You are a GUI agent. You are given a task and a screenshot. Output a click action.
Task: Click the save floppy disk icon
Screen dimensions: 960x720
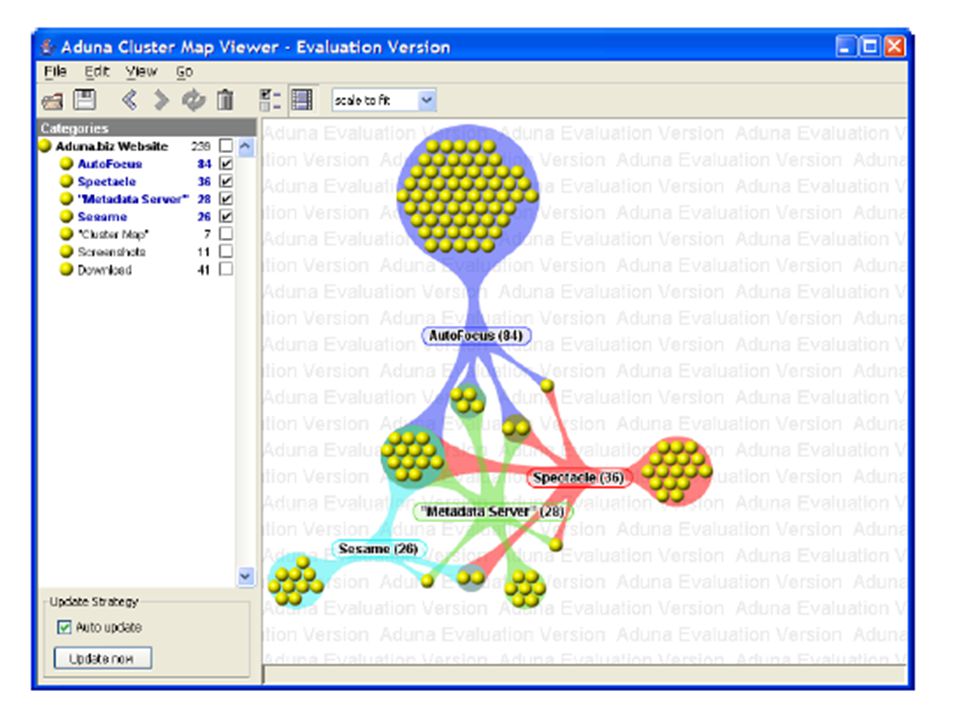84,99
